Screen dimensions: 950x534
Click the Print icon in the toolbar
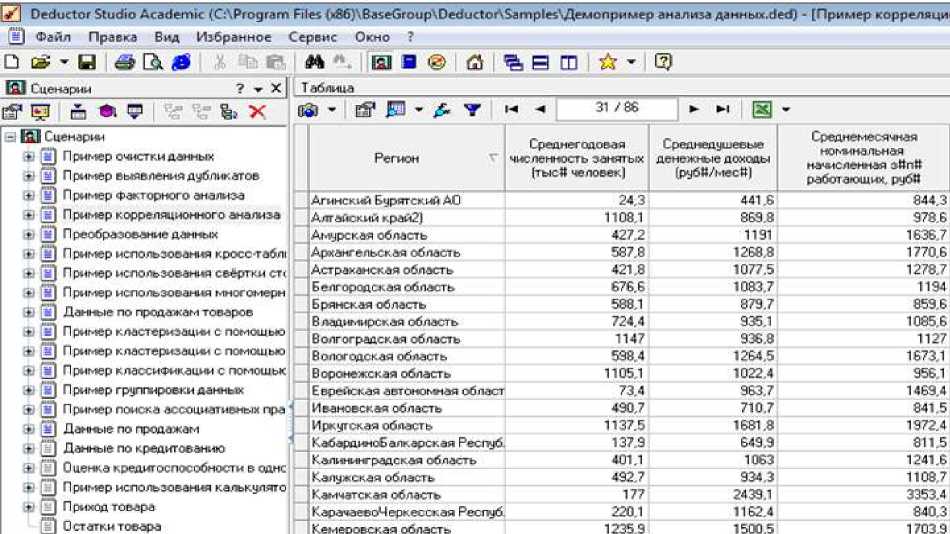[124, 62]
